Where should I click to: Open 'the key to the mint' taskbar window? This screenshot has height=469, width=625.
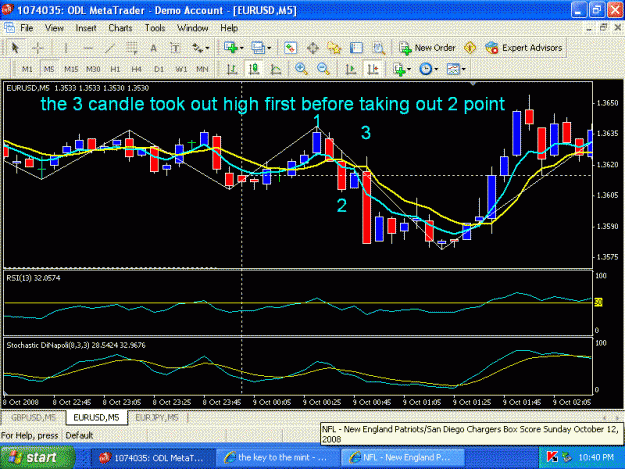tap(276, 458)
